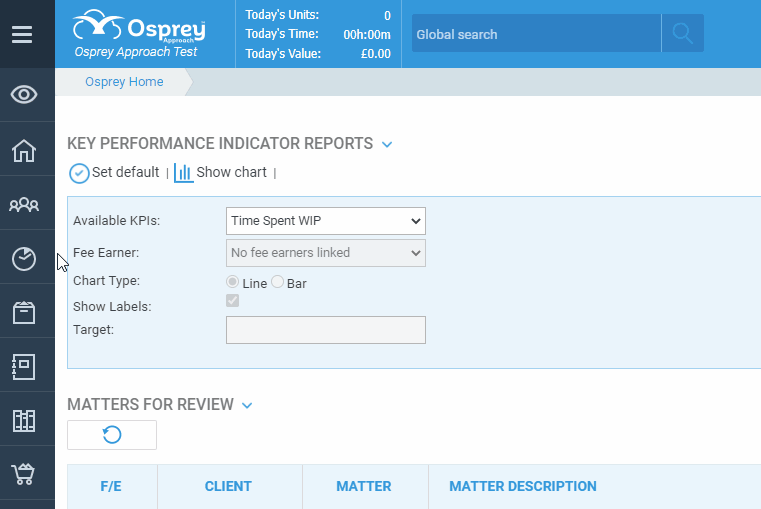The width and height of the screenshot is (761, 509).
Task: Select the Bar chart type
Action: coord(277,282)
